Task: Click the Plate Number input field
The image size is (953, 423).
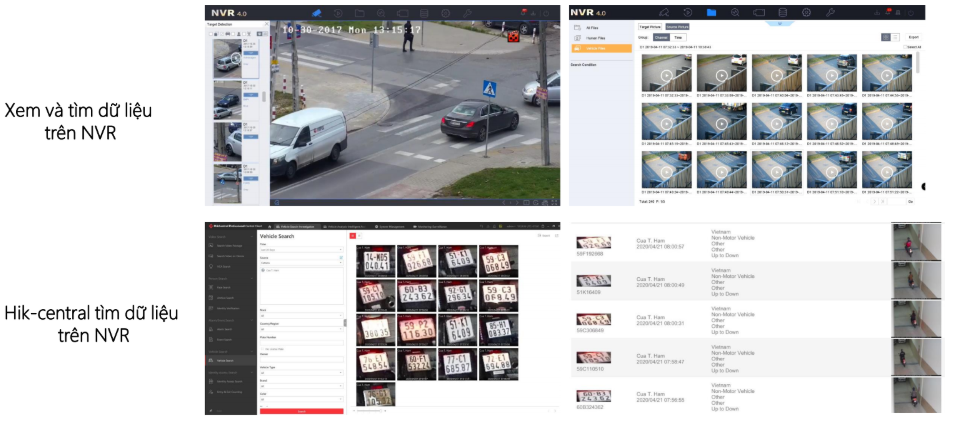Action: click(x=301, y=342)
